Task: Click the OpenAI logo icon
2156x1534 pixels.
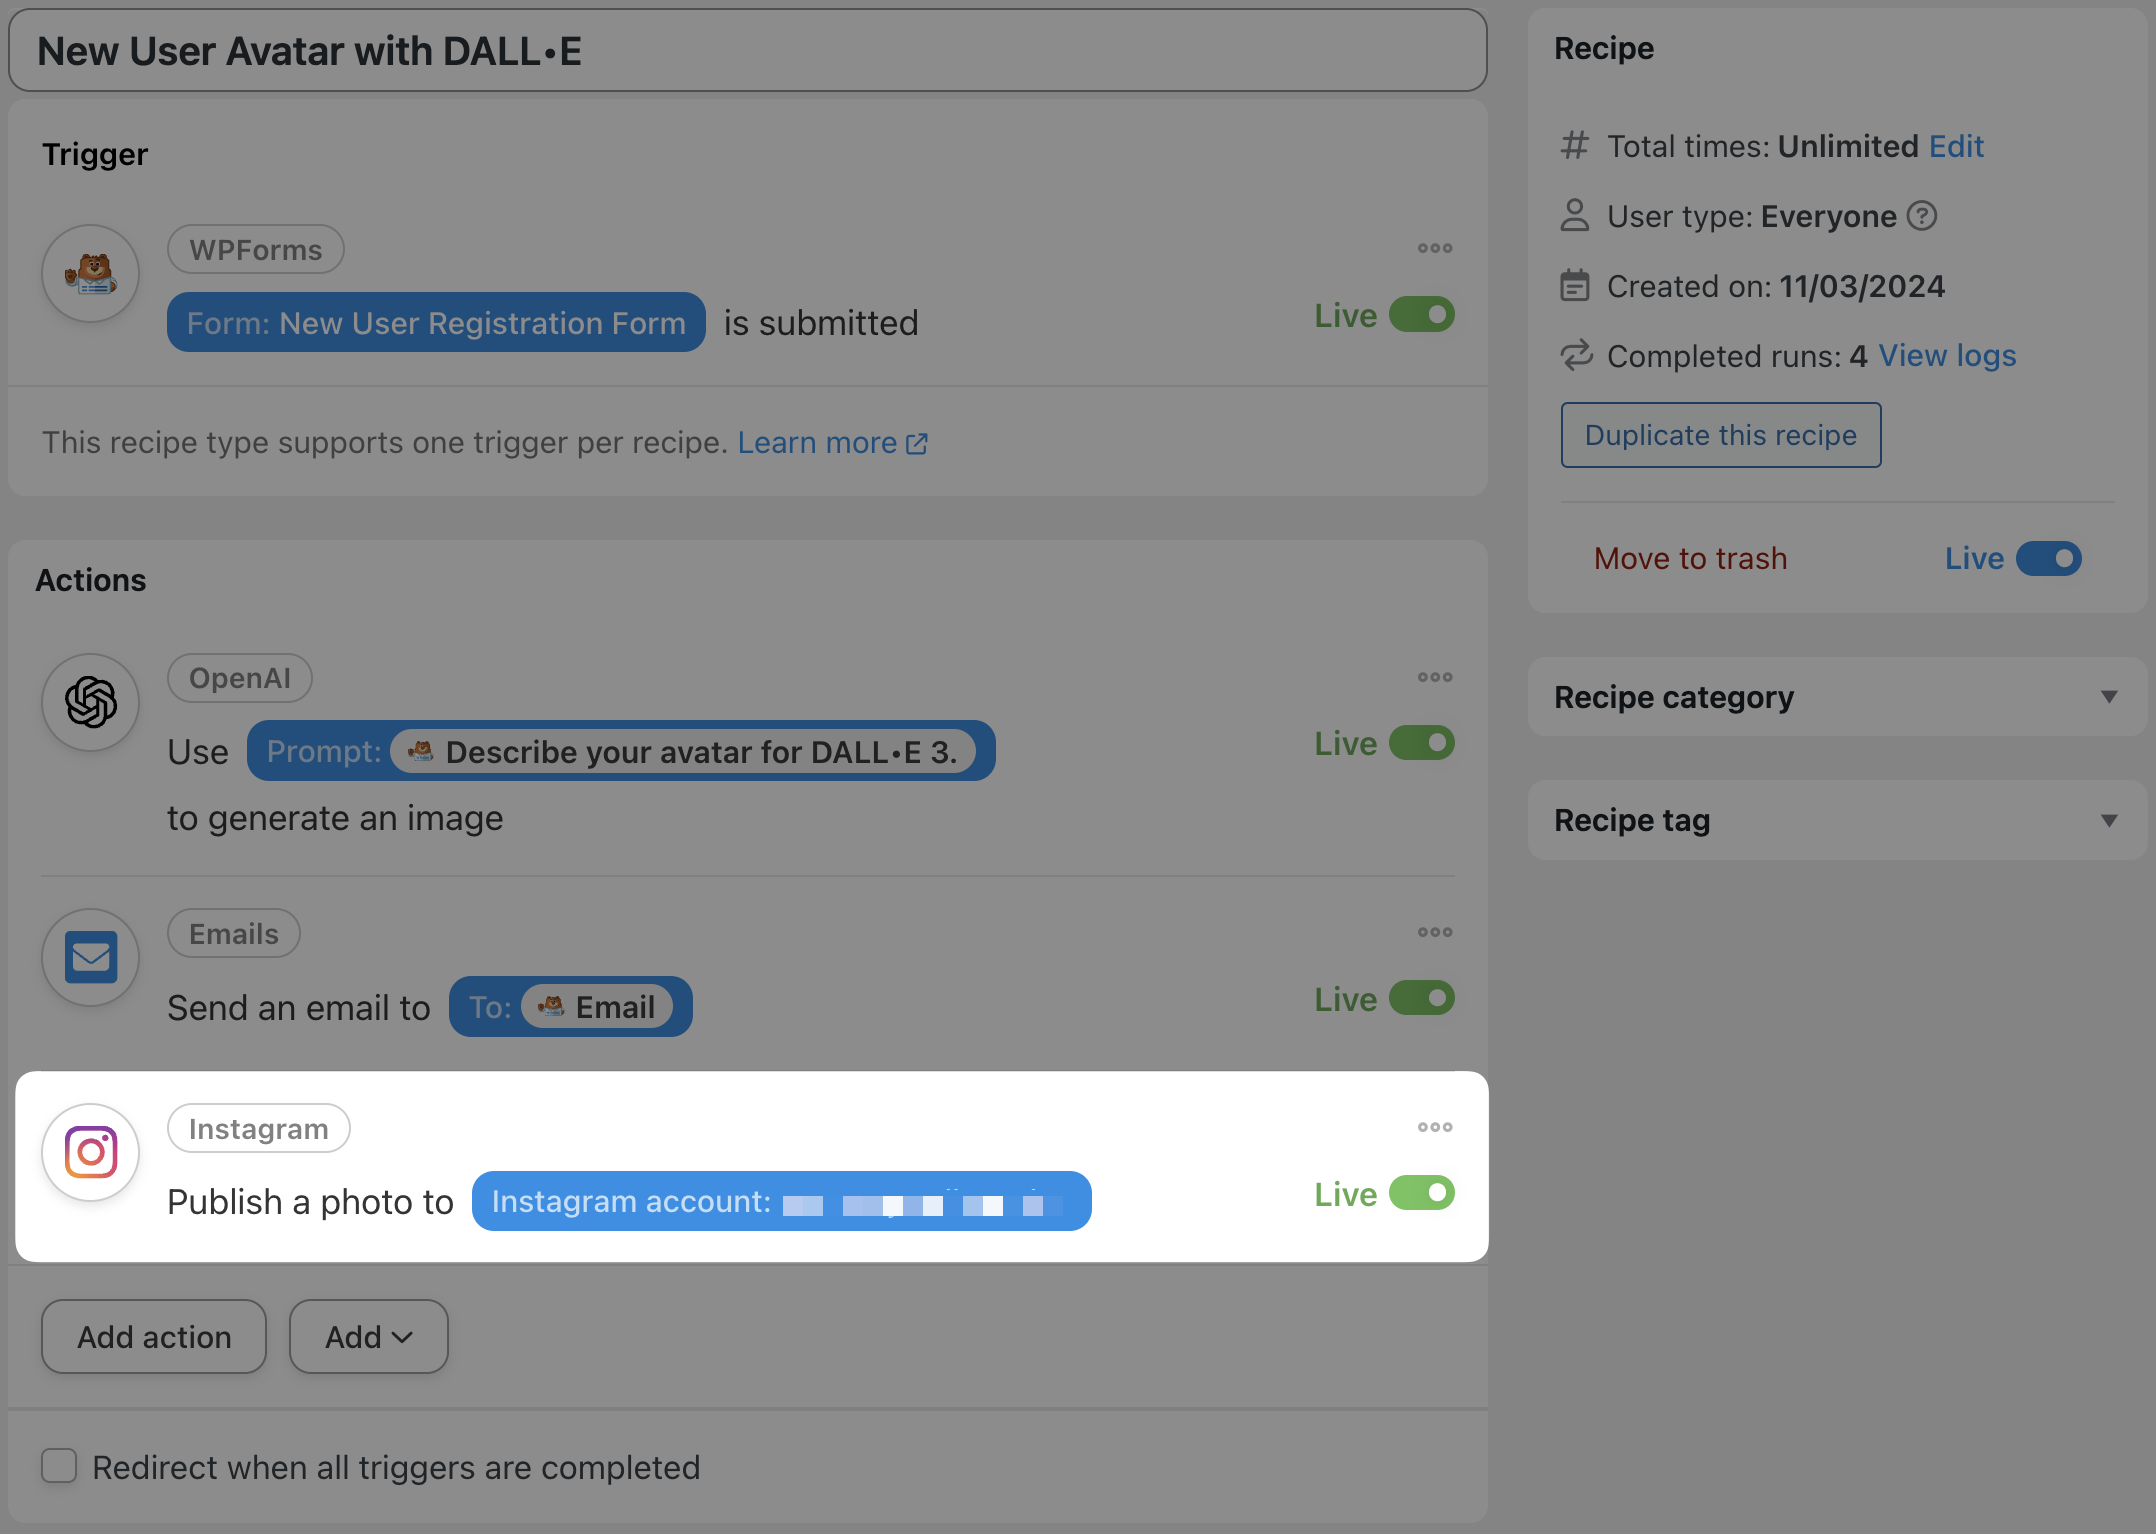Action: coord(90,702)
